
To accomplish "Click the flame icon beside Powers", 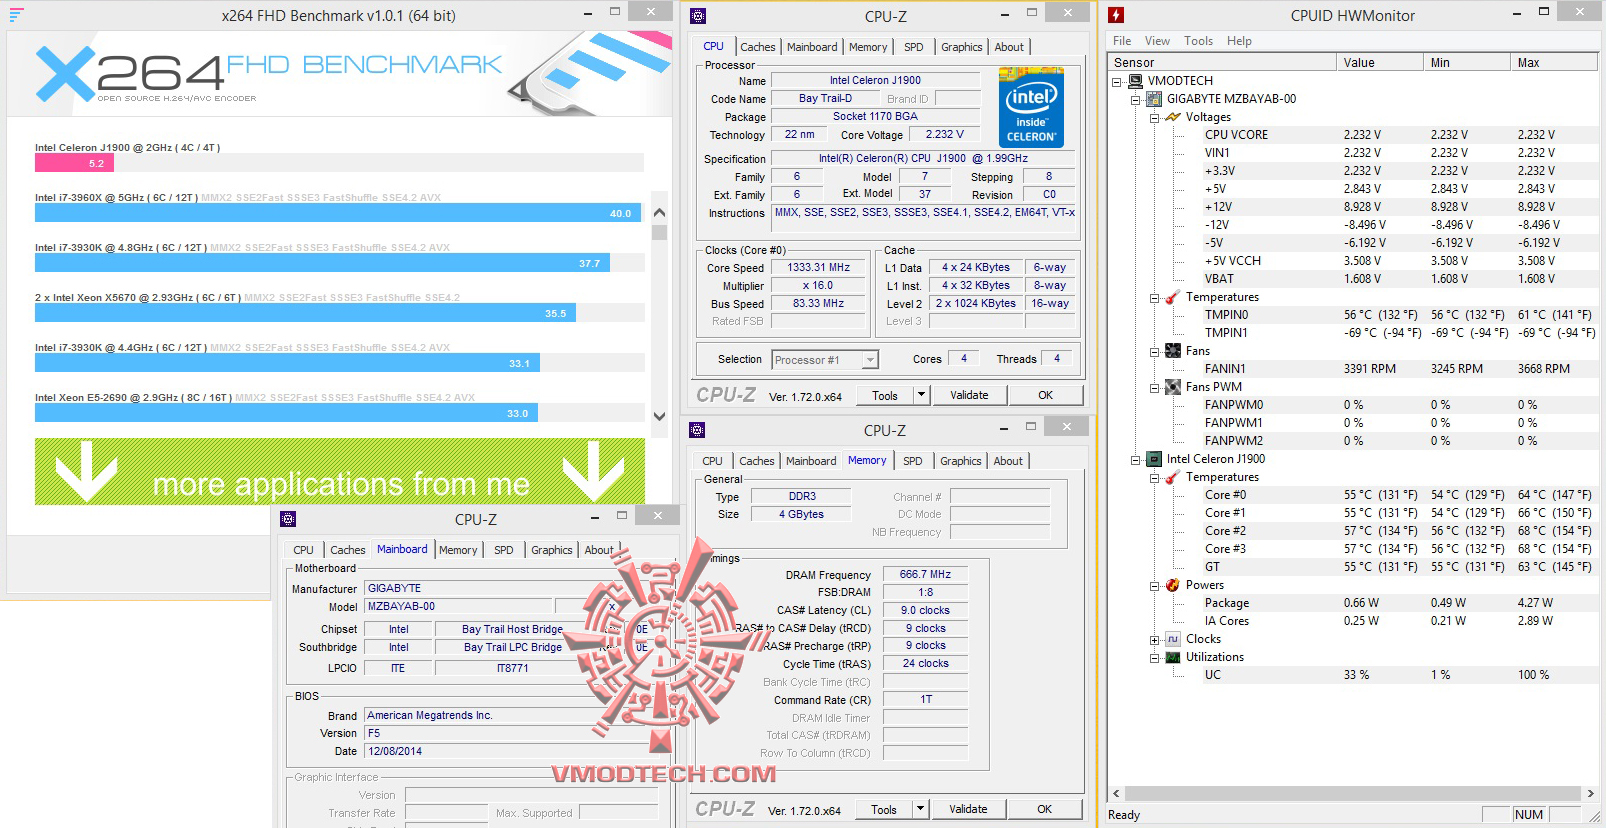I will click(x=1173, y=585).
